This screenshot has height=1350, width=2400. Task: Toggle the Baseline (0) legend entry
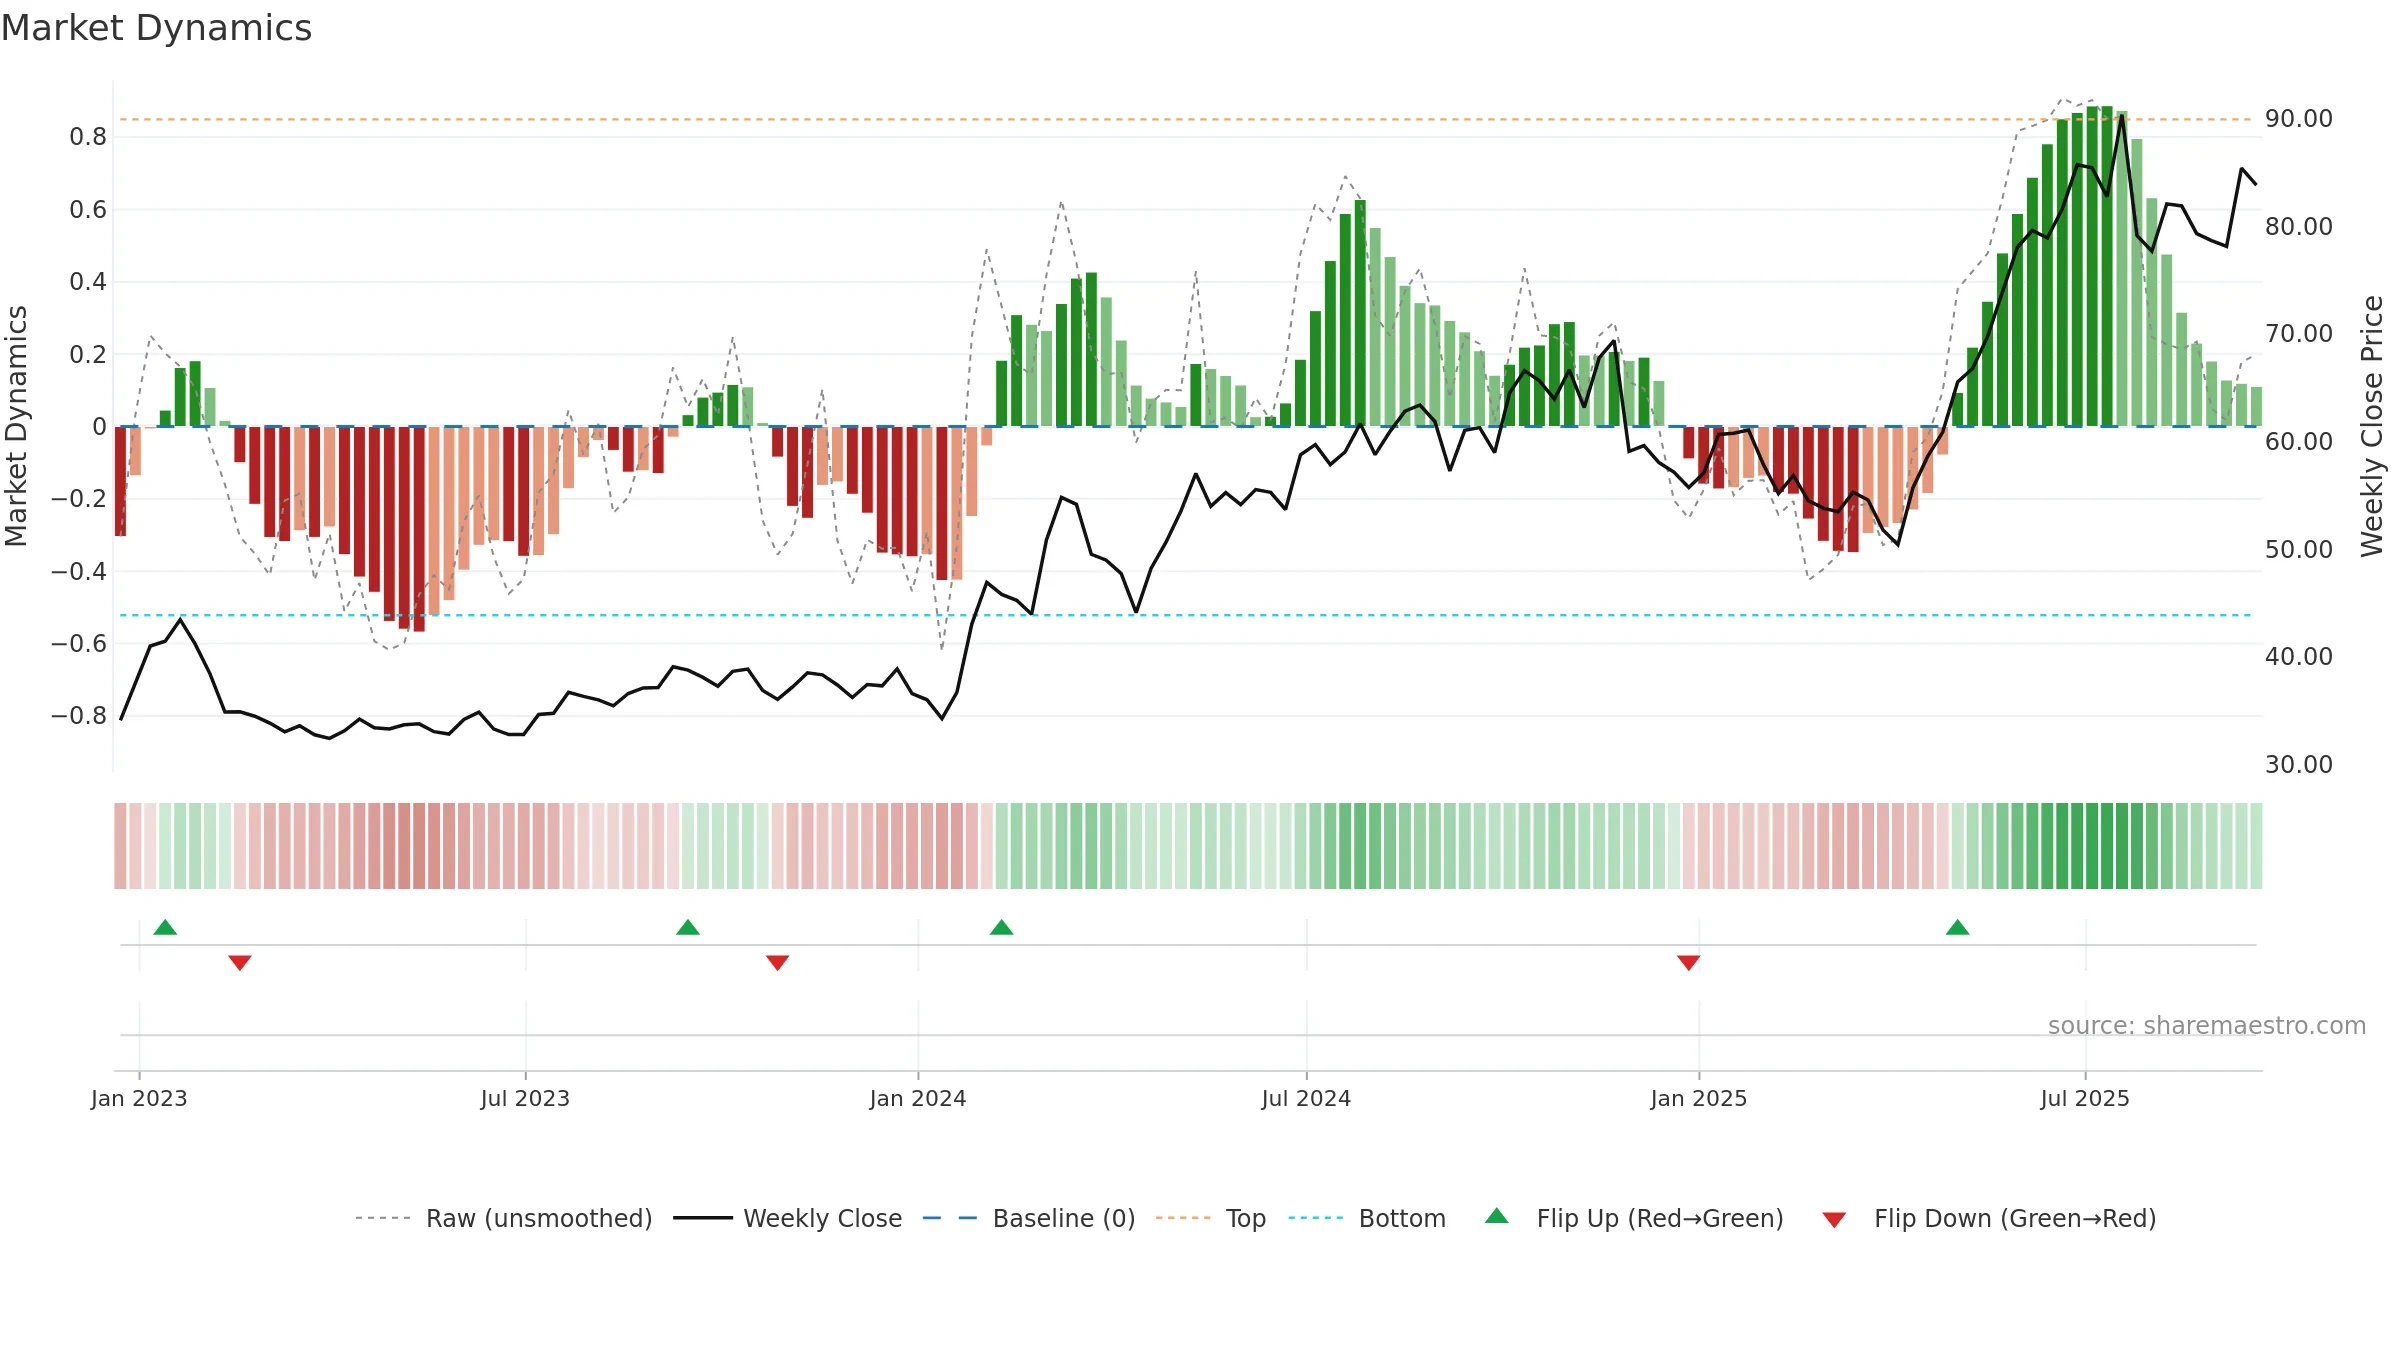pyautogui.click(x=1028, y=1218)
